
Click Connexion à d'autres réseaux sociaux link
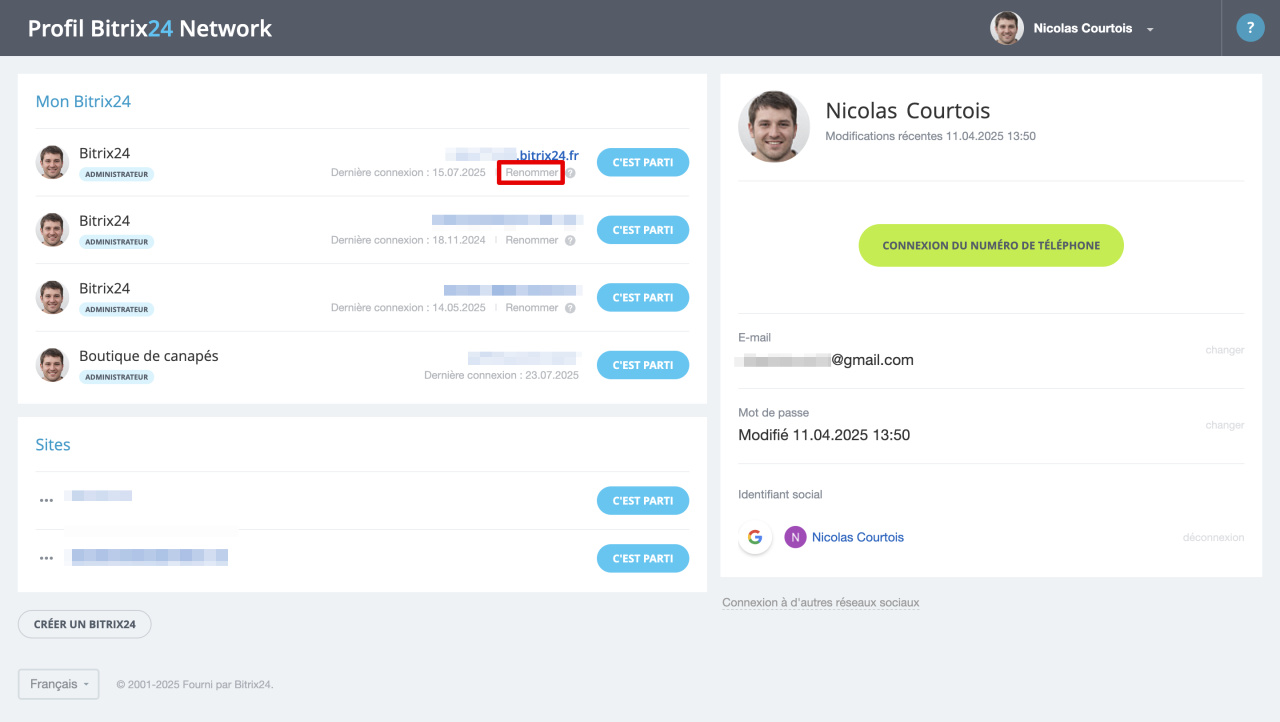821,602
